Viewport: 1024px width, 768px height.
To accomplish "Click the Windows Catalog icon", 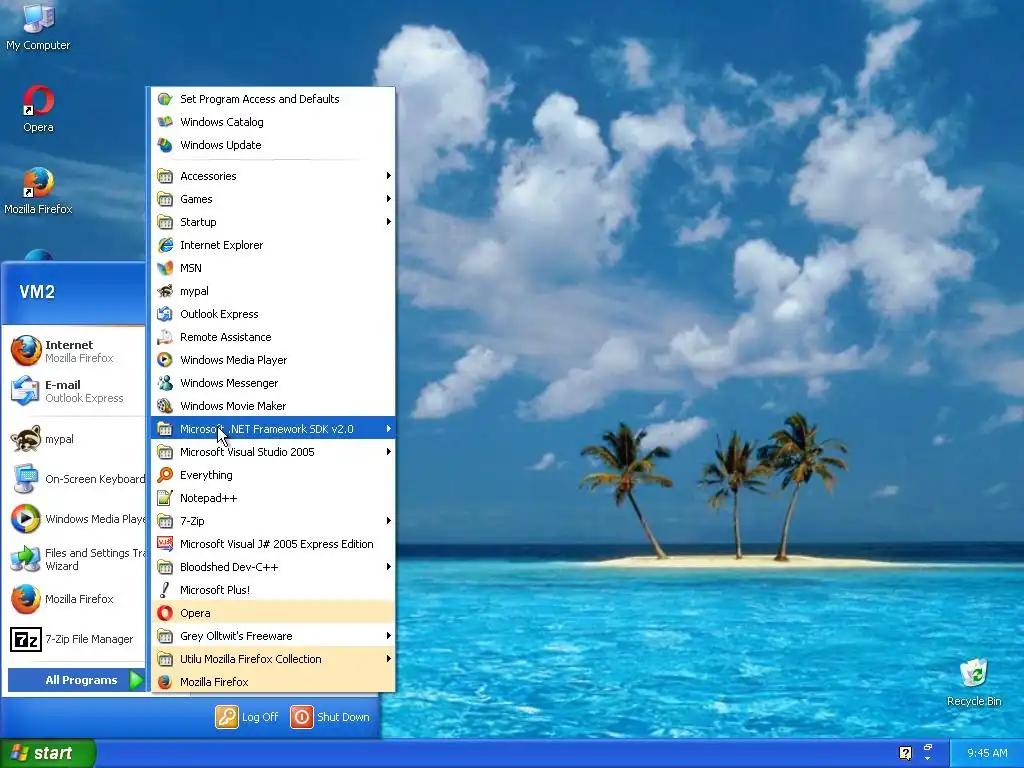I will coord(165,121).
